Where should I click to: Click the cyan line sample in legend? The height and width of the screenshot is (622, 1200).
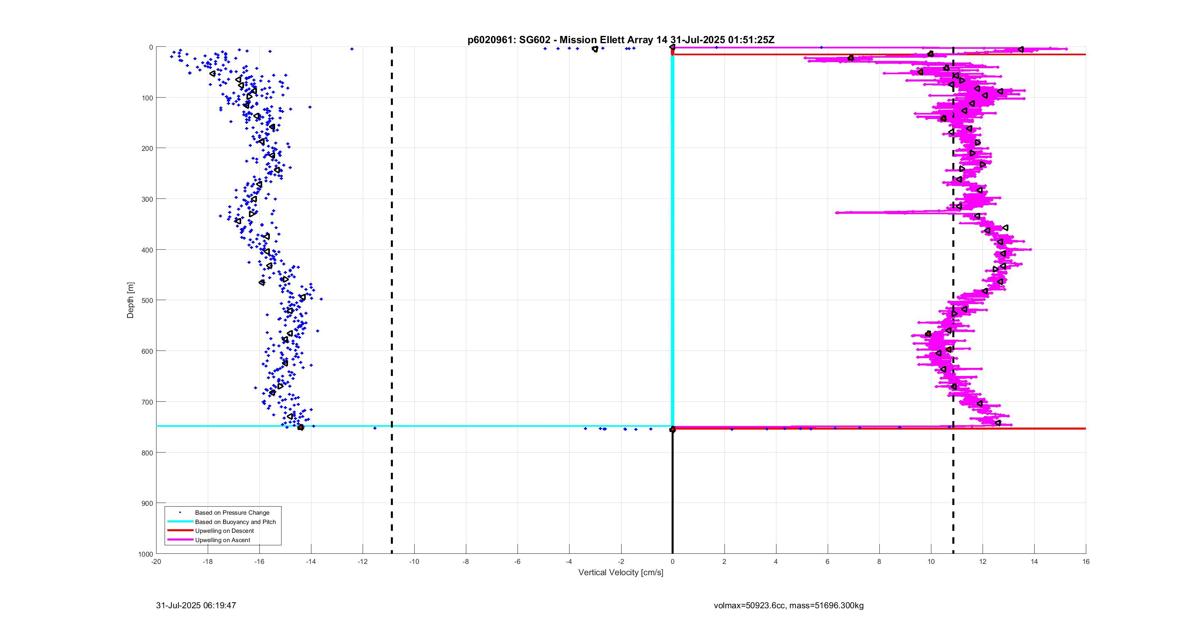pyautogui.click(x=179, y=521)
